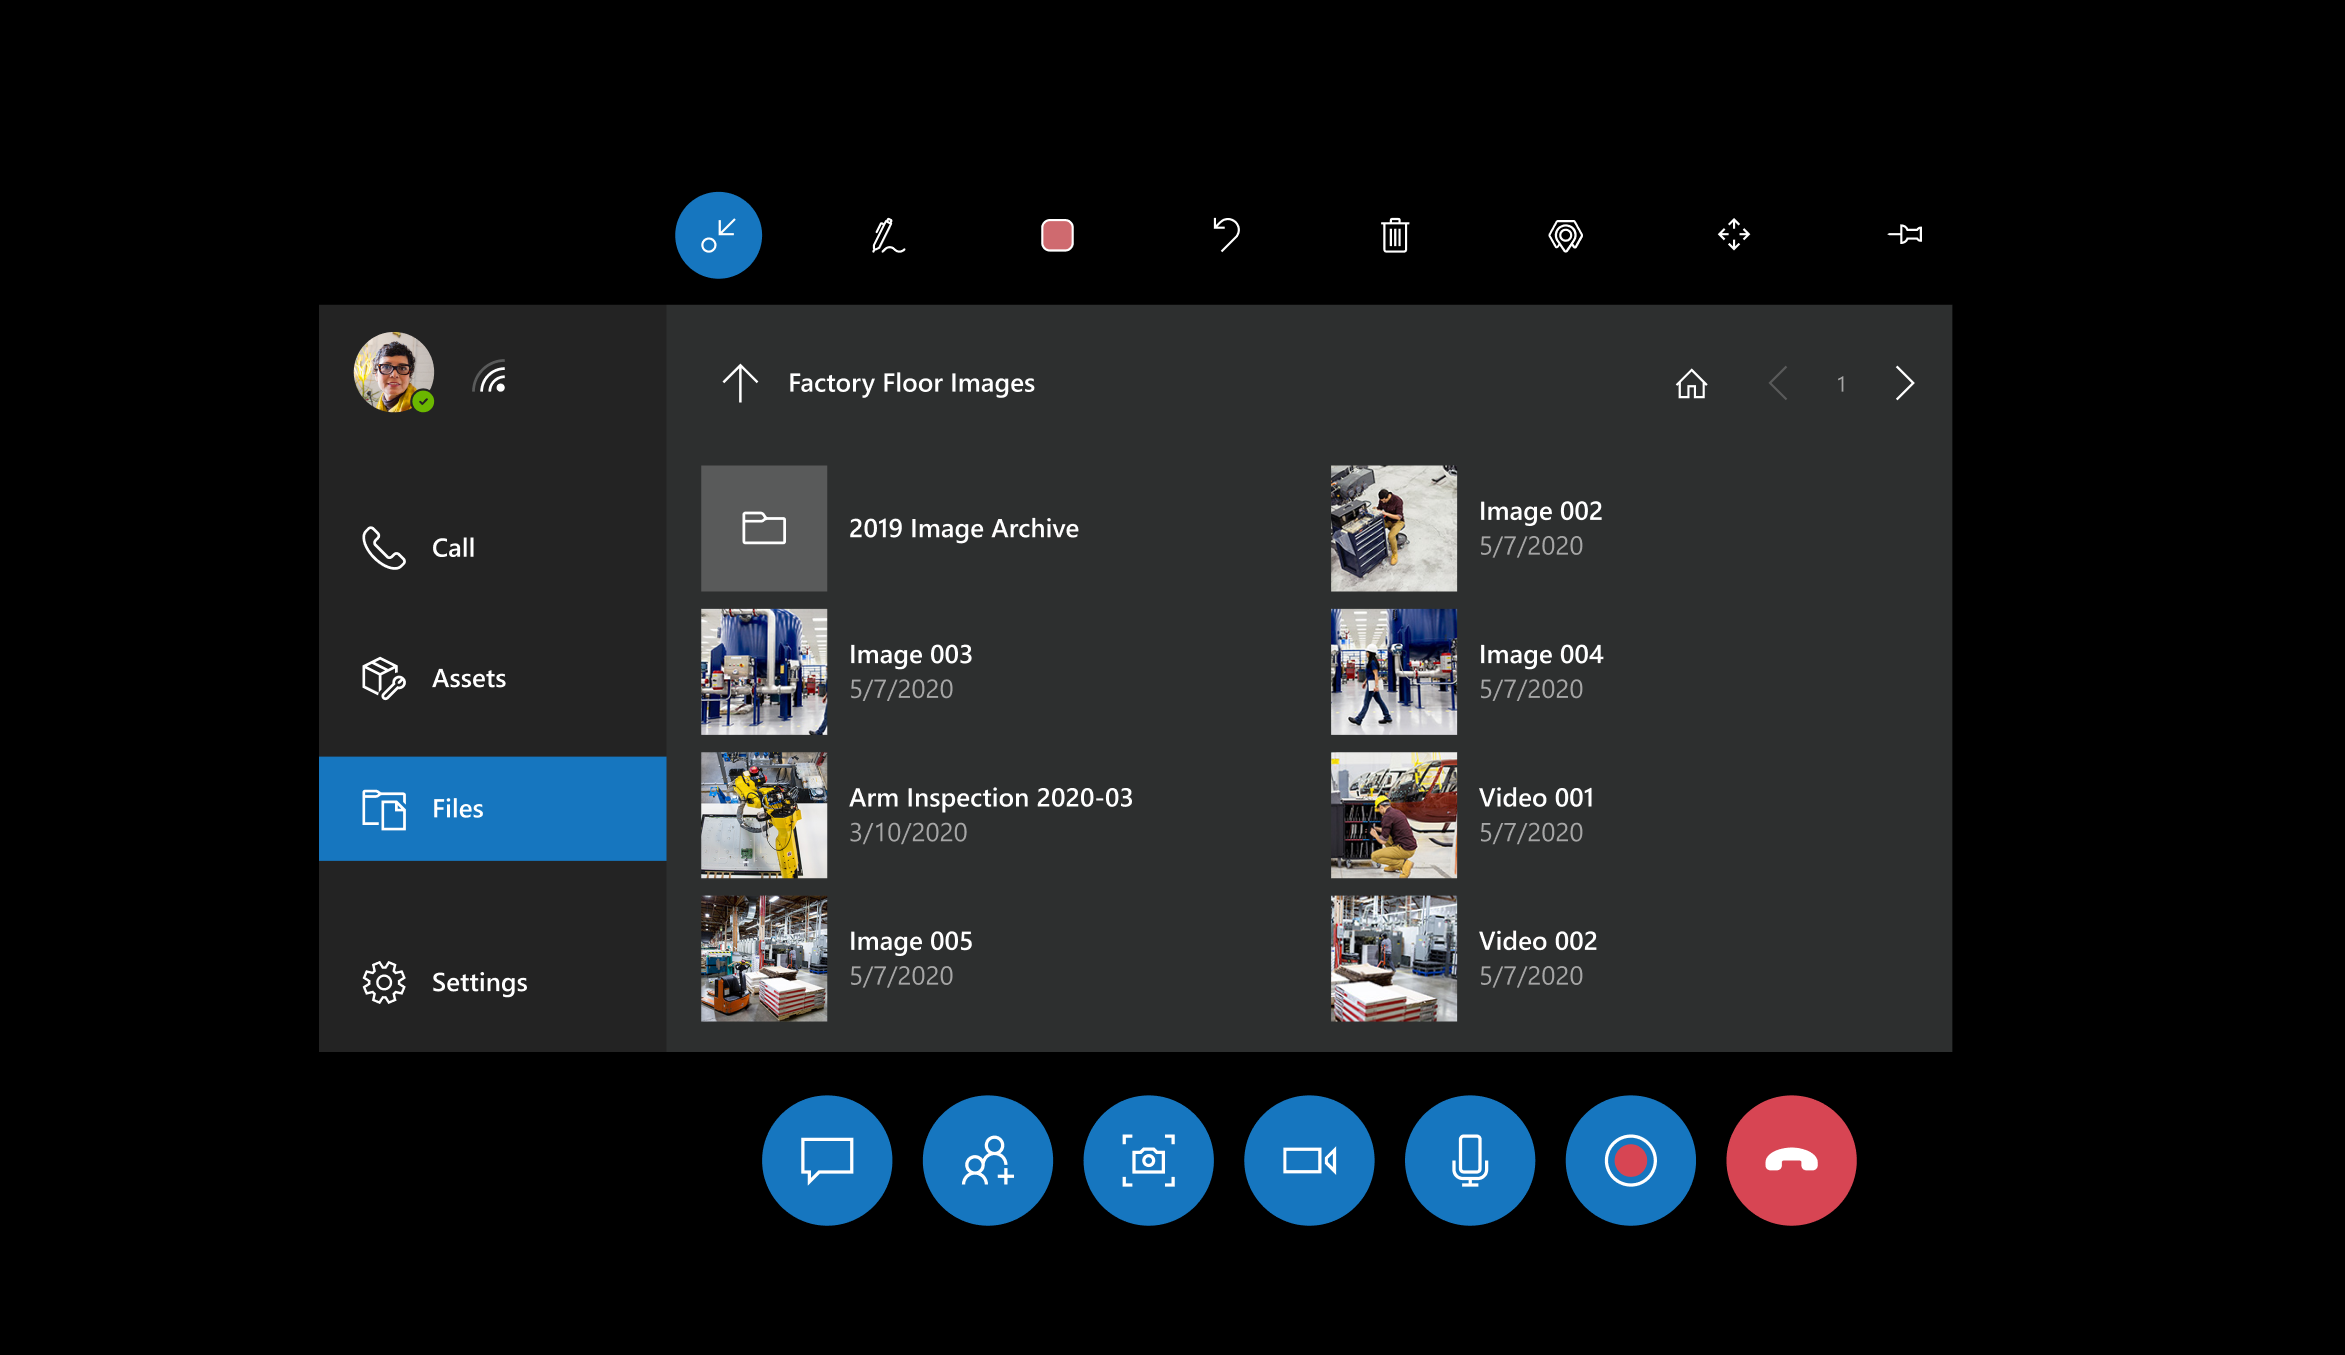
Task: Click the delete/trash icon
Action: click(x=1395, y=236)
